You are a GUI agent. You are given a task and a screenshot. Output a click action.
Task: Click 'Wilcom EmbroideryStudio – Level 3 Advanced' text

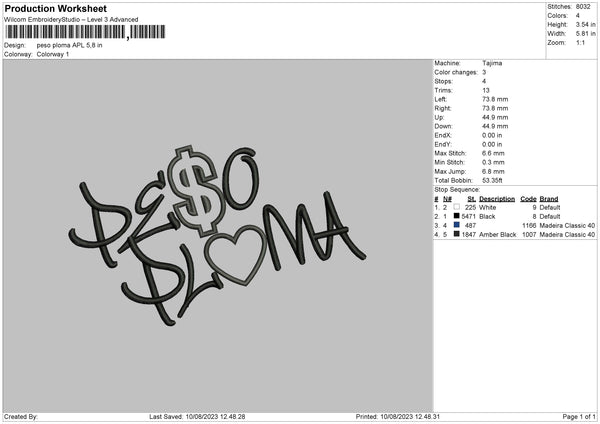coord(71,20)
